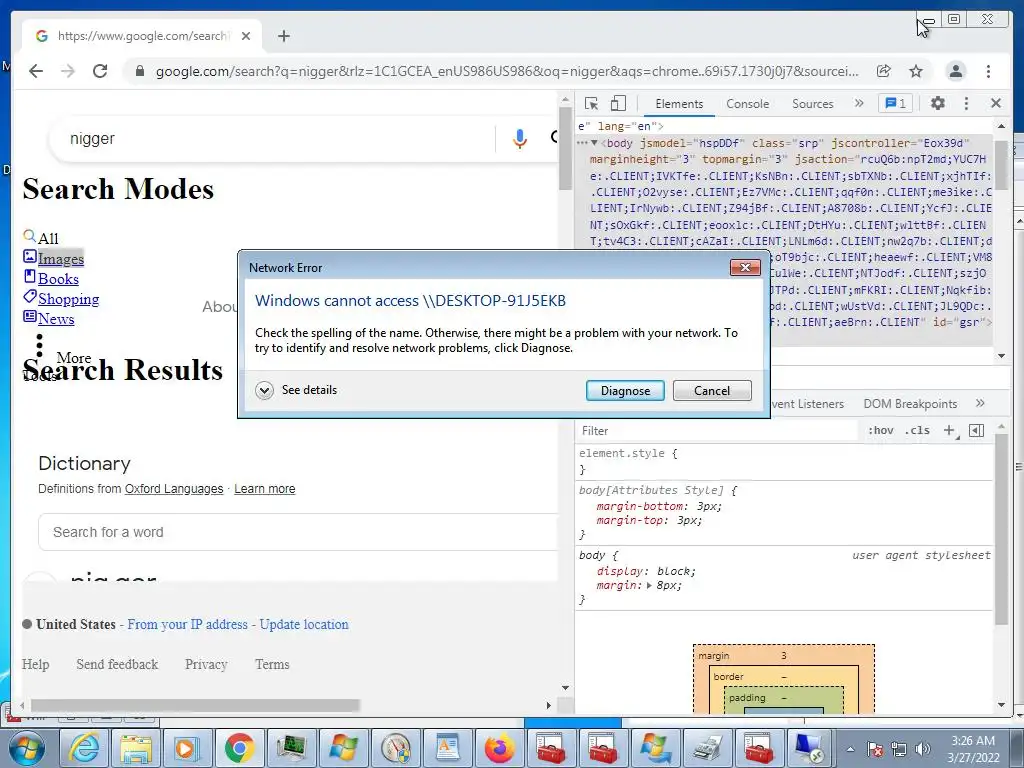The image size is (1024, 768).
Task: Open the Windows Start menu orb
Action: (27, 748)
